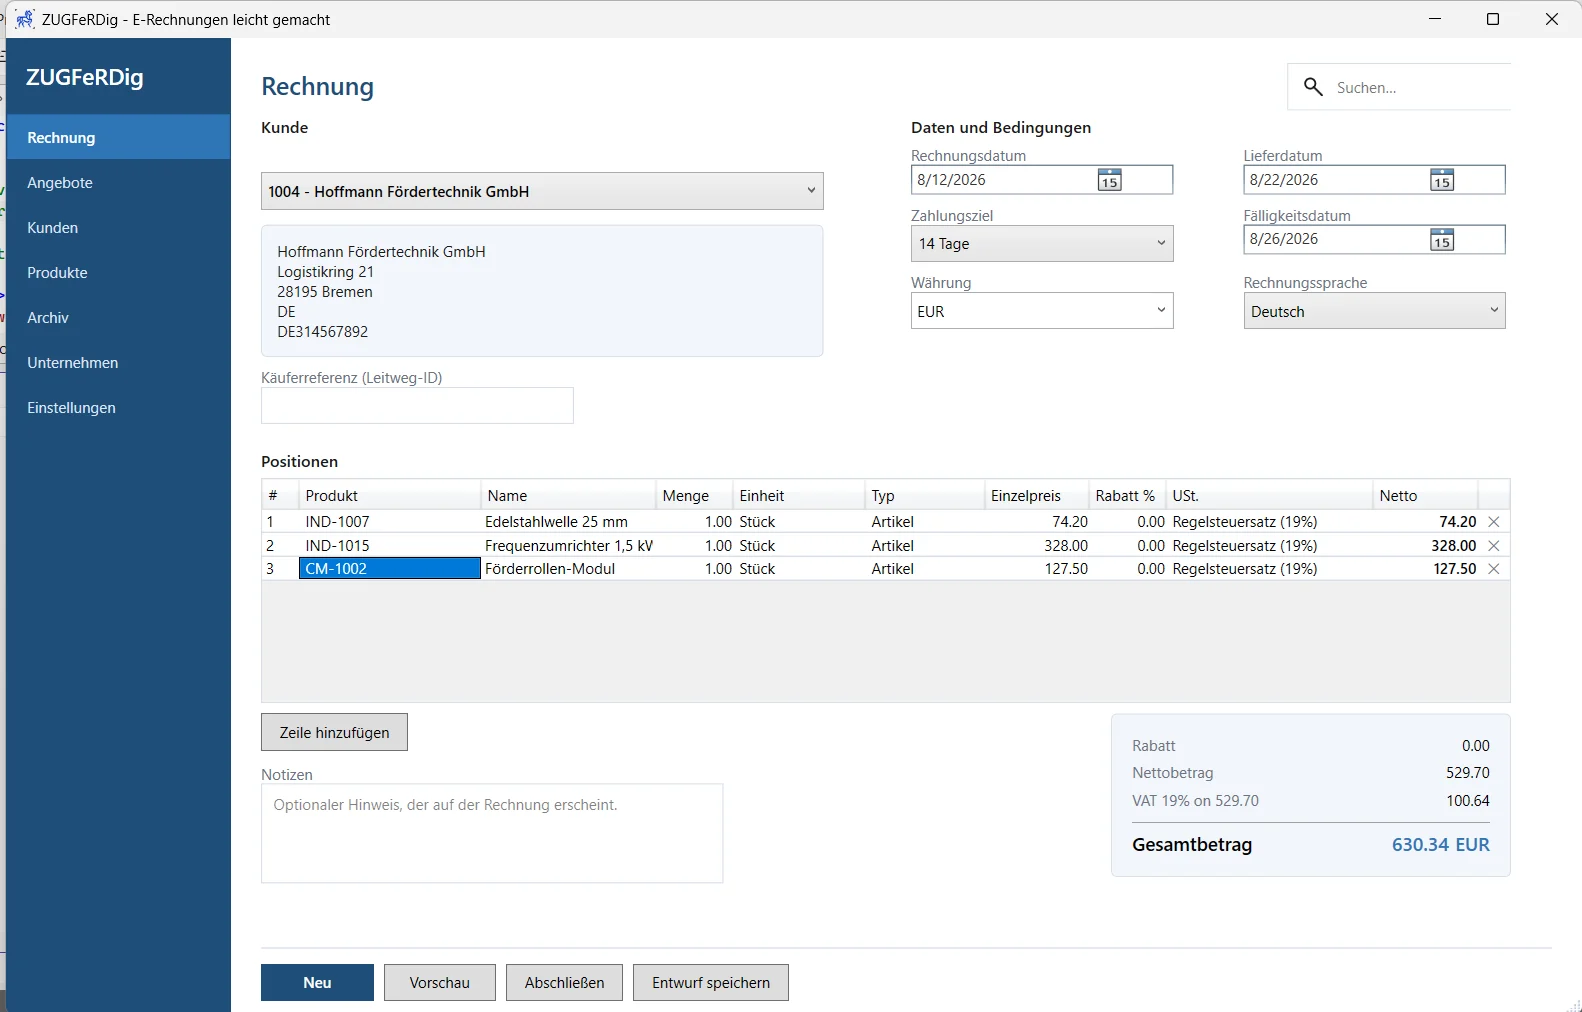Remove the Frequenzumrichter 1,5 kV line
Image resolution: width=1582 pixels, height=1012 pixels.
pos(1493,546)
